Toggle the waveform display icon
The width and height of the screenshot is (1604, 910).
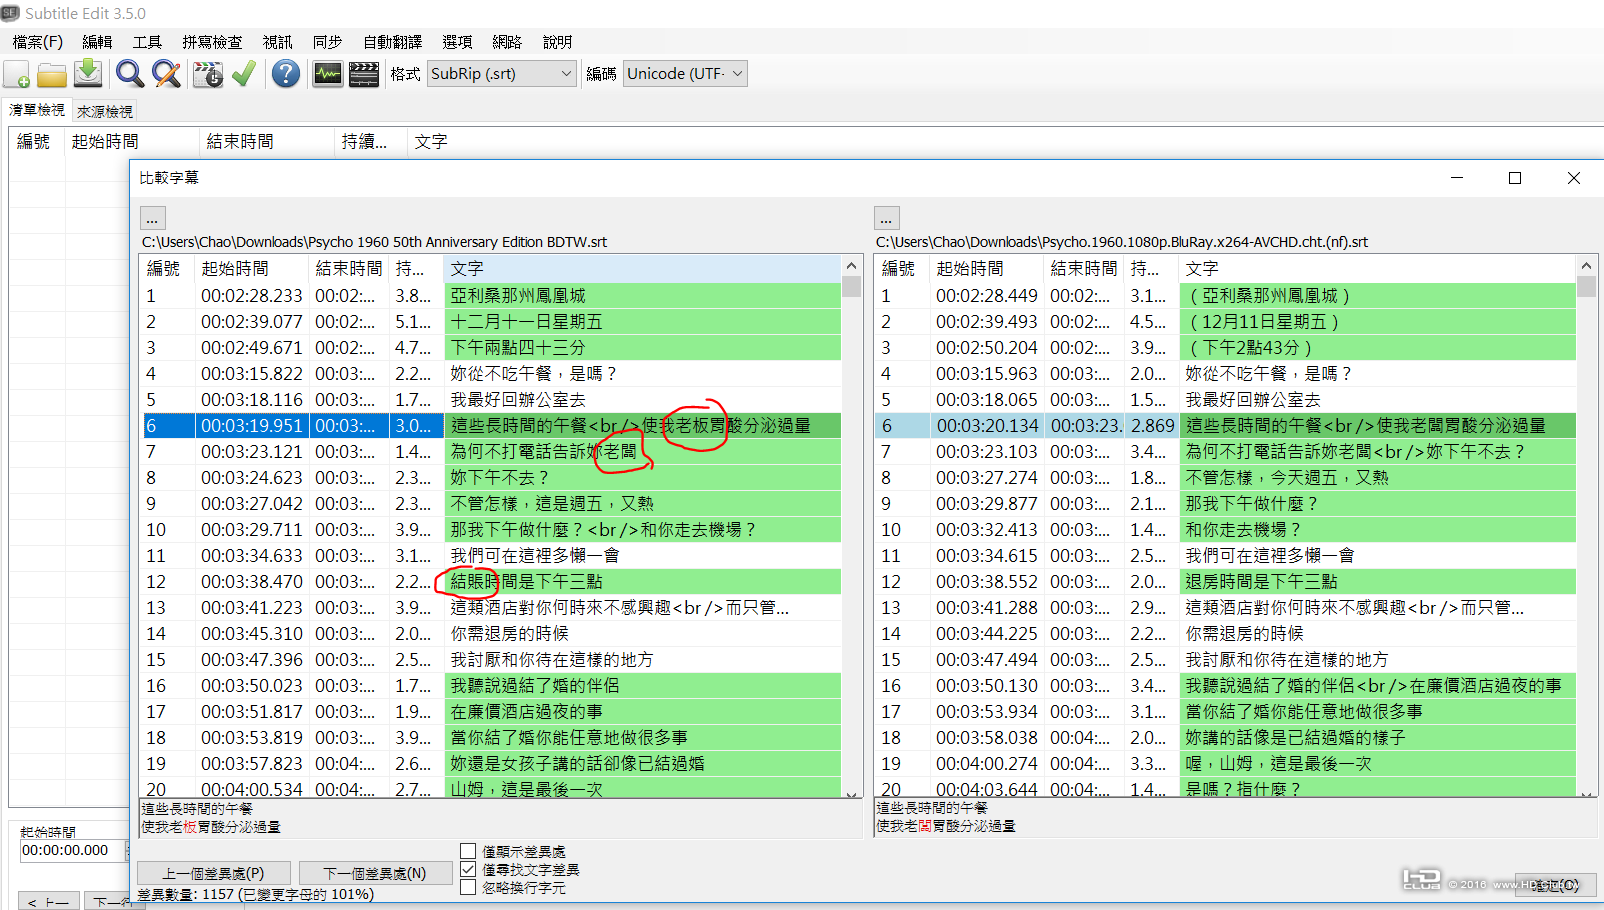click(328, 74)
